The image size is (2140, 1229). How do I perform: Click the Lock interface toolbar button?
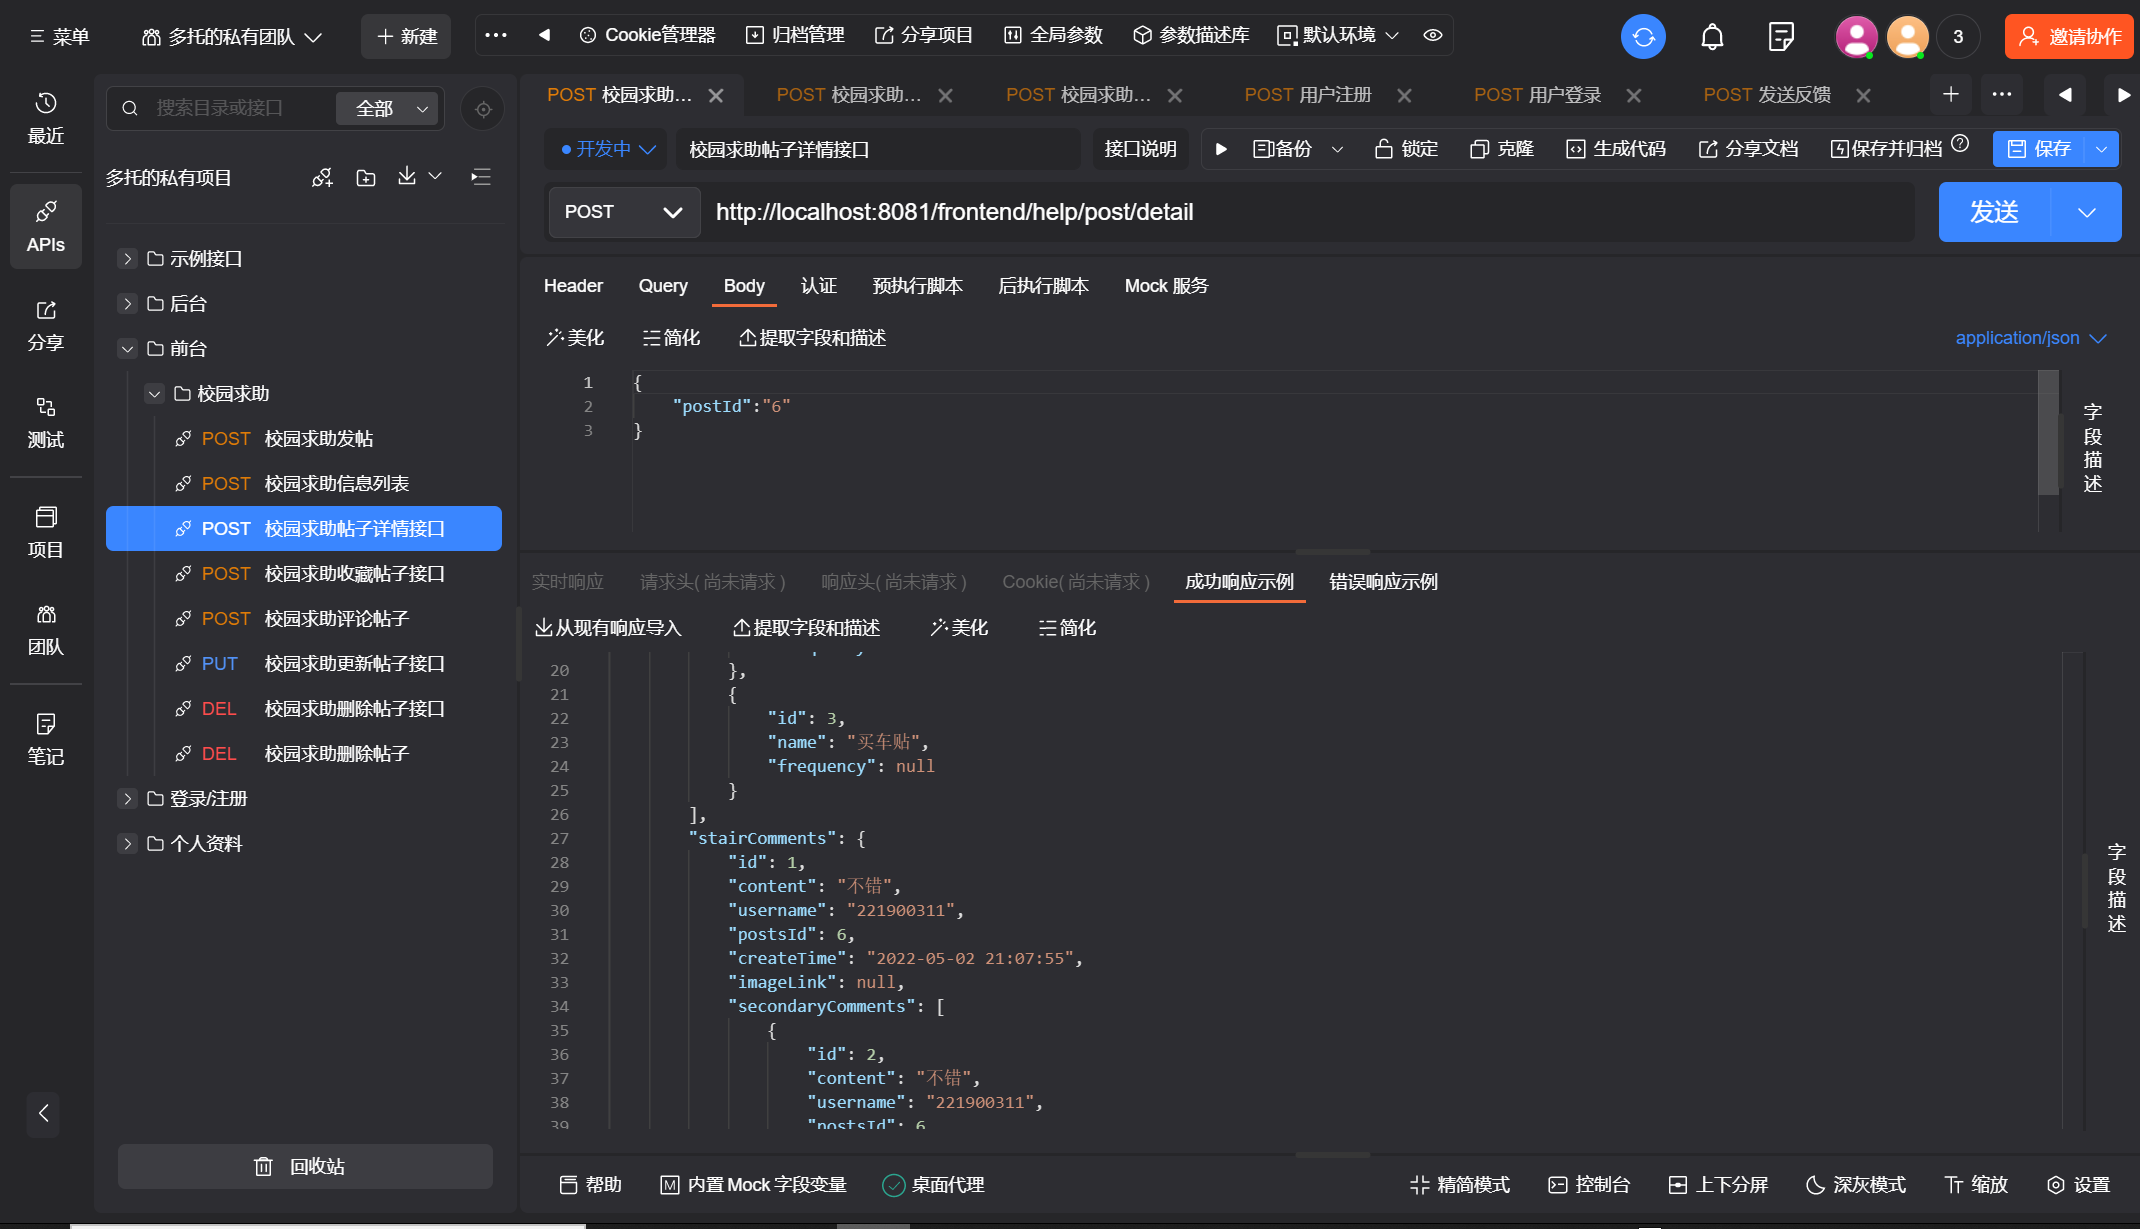click(1406, 149)
